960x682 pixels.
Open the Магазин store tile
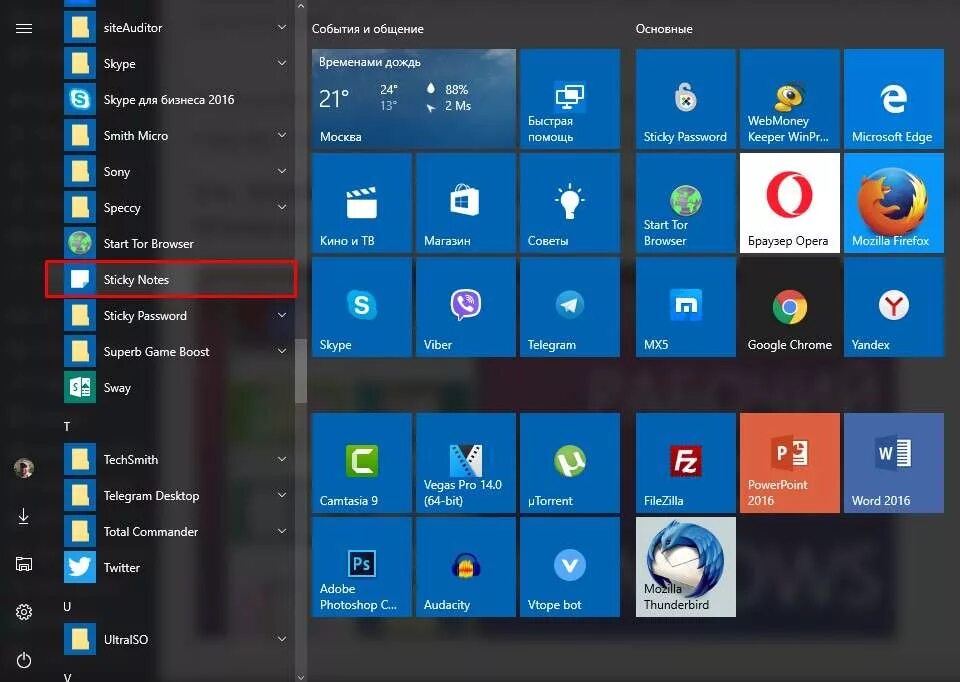[x=466, y=203]
